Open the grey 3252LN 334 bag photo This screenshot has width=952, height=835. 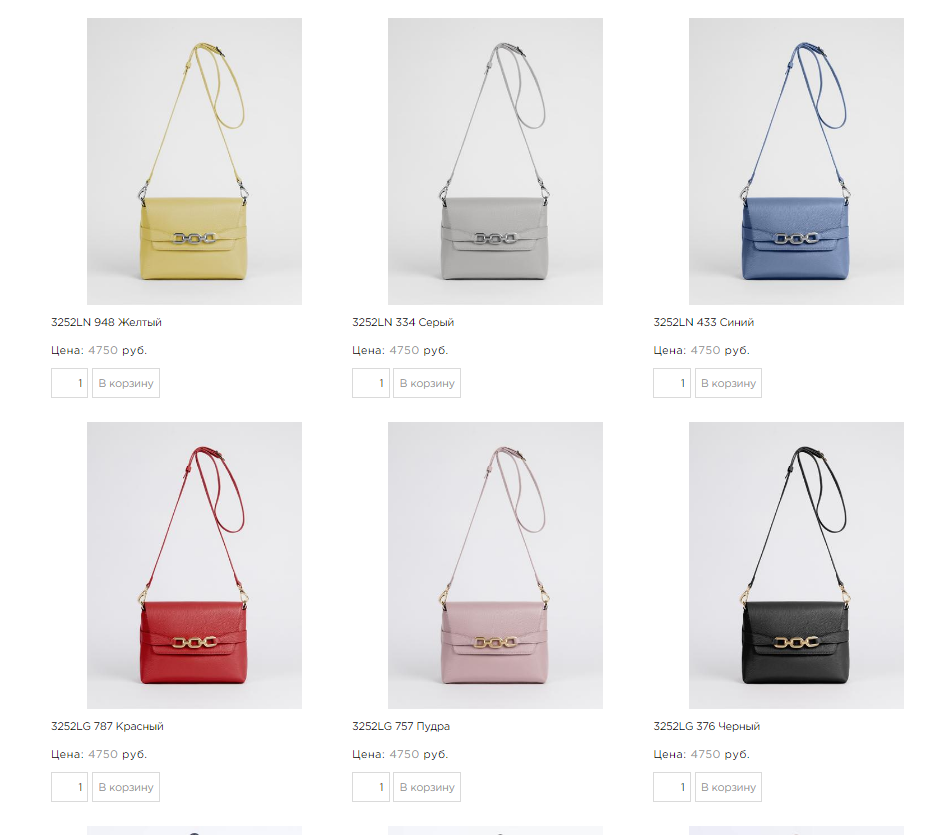pos(495,161)
